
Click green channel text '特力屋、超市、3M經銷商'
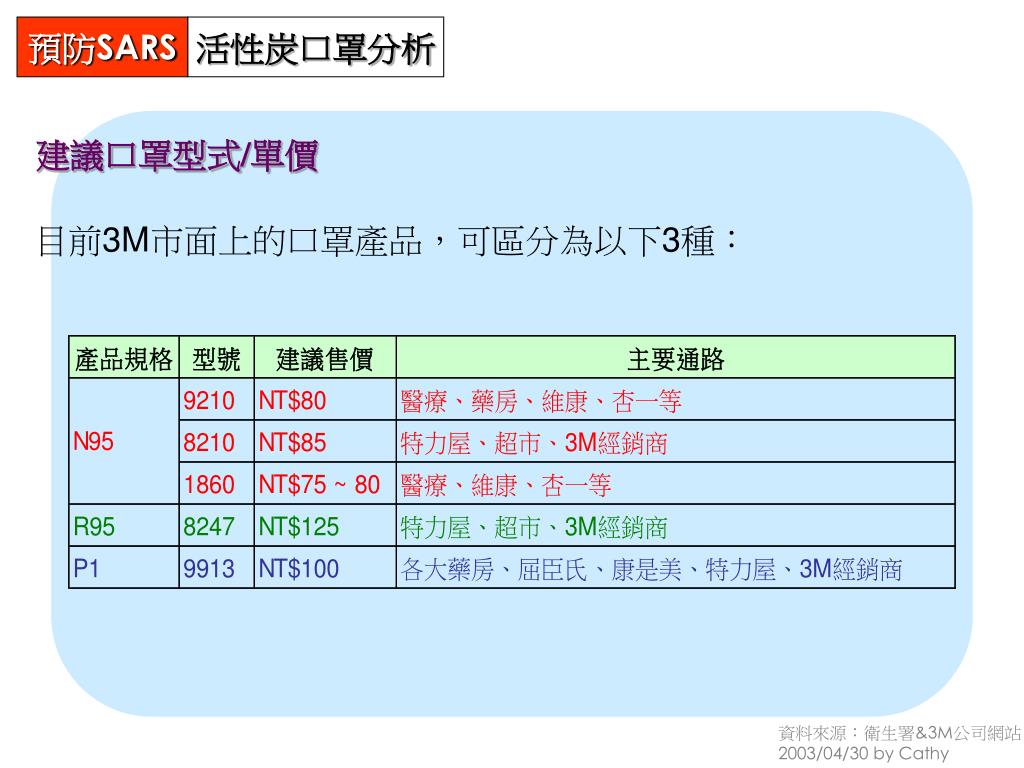point(534,527)
